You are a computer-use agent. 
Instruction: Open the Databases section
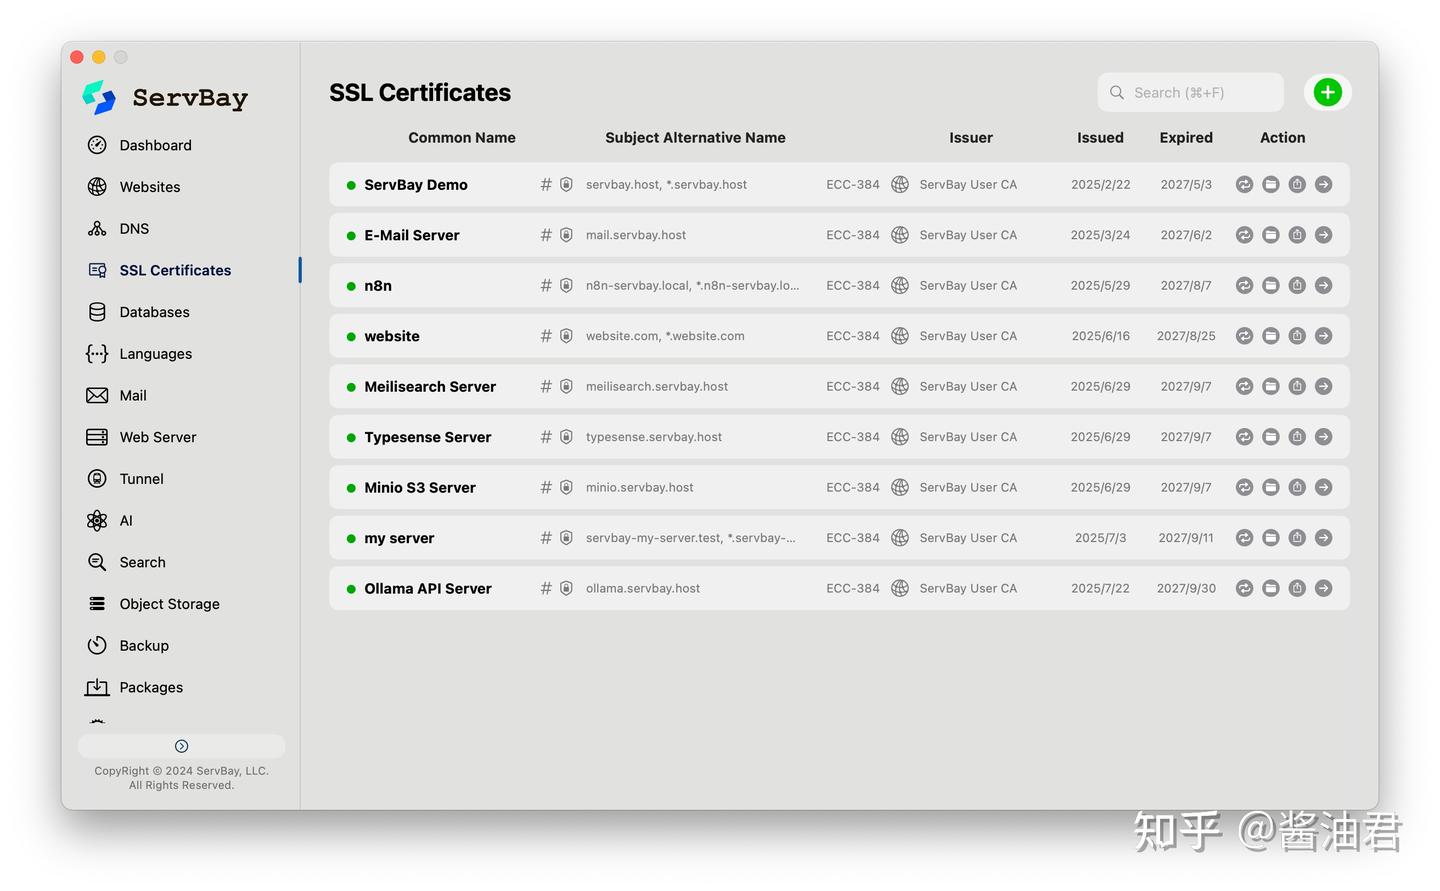[x=154, y=312]
